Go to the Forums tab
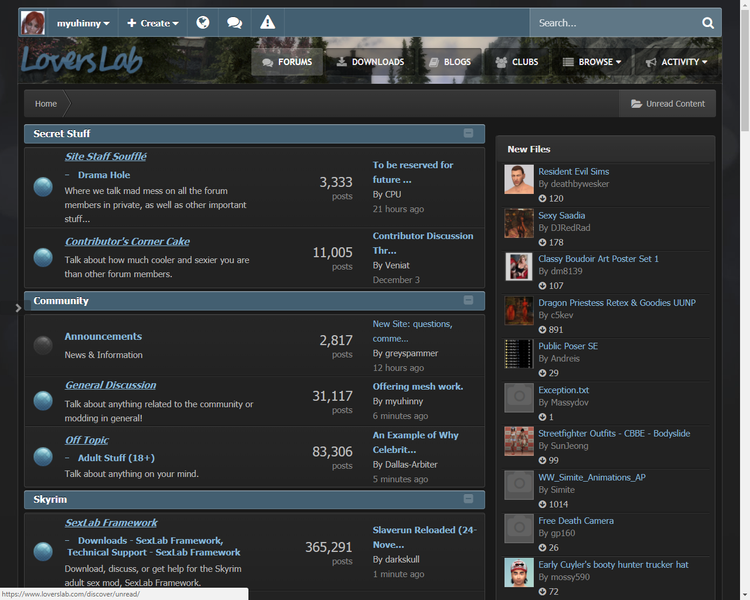The image size is (750, 600). coord(287,62)
